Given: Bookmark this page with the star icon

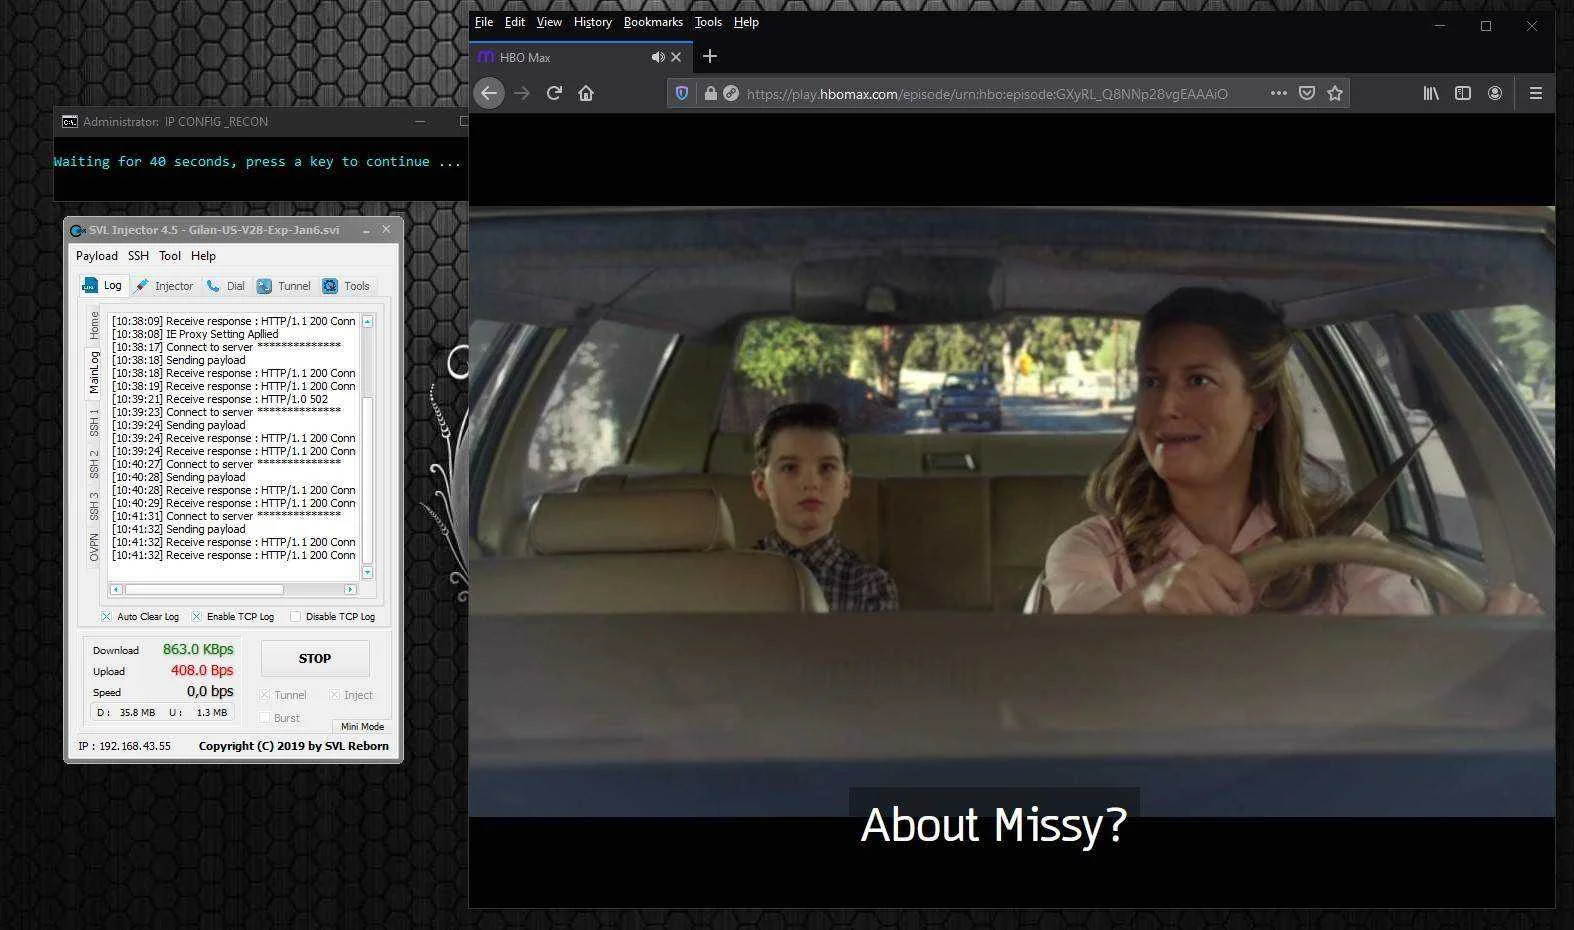Looking at the screenshot, I should [x=1334, y=93].
